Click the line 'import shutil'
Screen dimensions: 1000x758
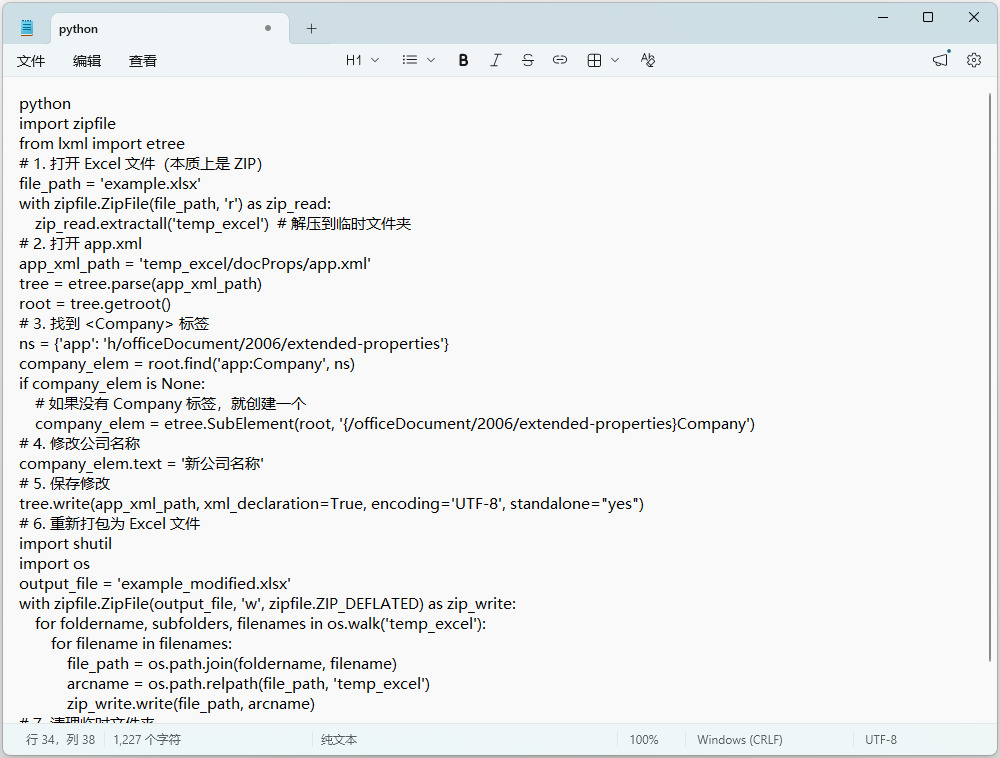(x=65, y=544)
